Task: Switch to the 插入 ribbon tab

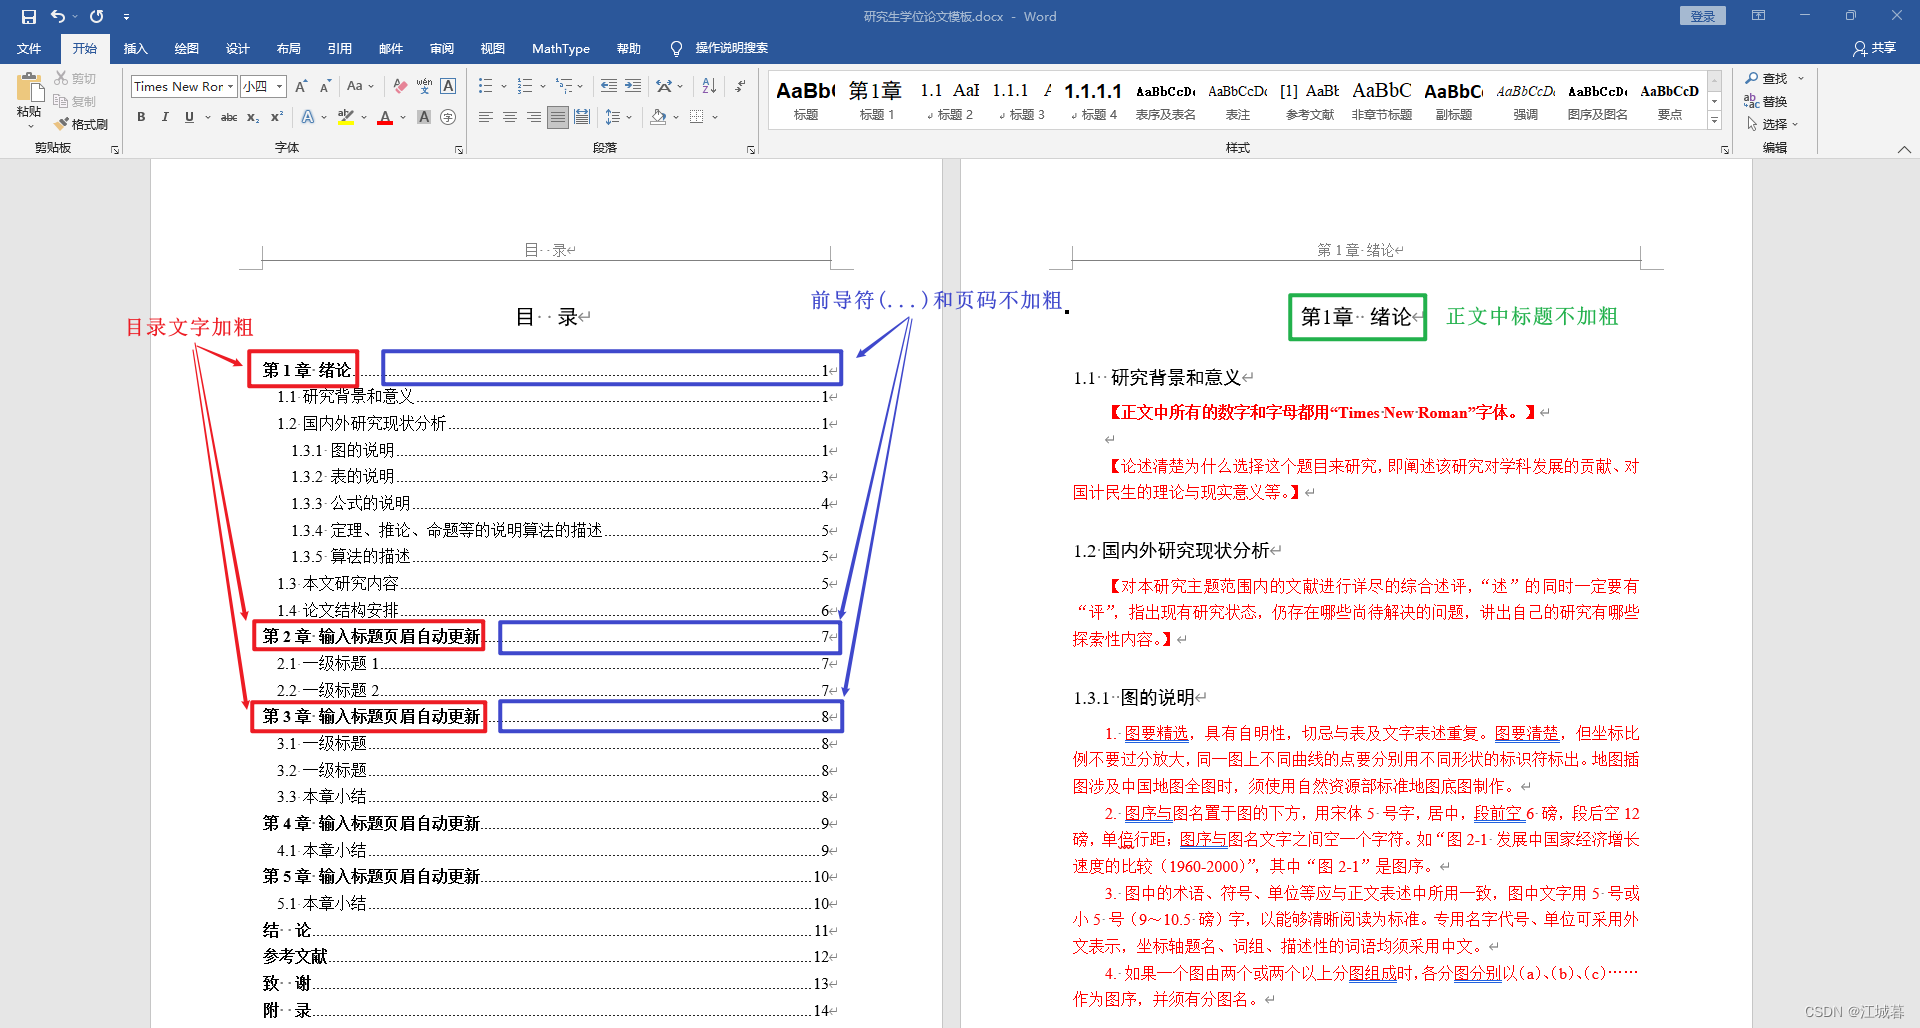Action: tap(135, 48)
